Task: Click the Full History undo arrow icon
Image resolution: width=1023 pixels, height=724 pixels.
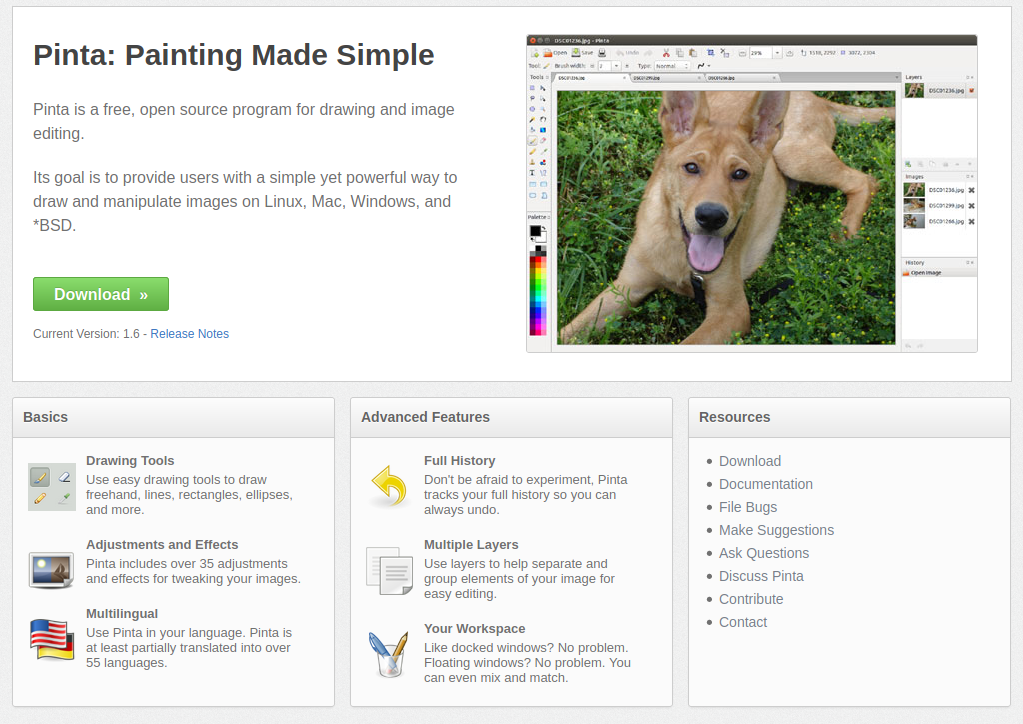Action: coord(389,486)
